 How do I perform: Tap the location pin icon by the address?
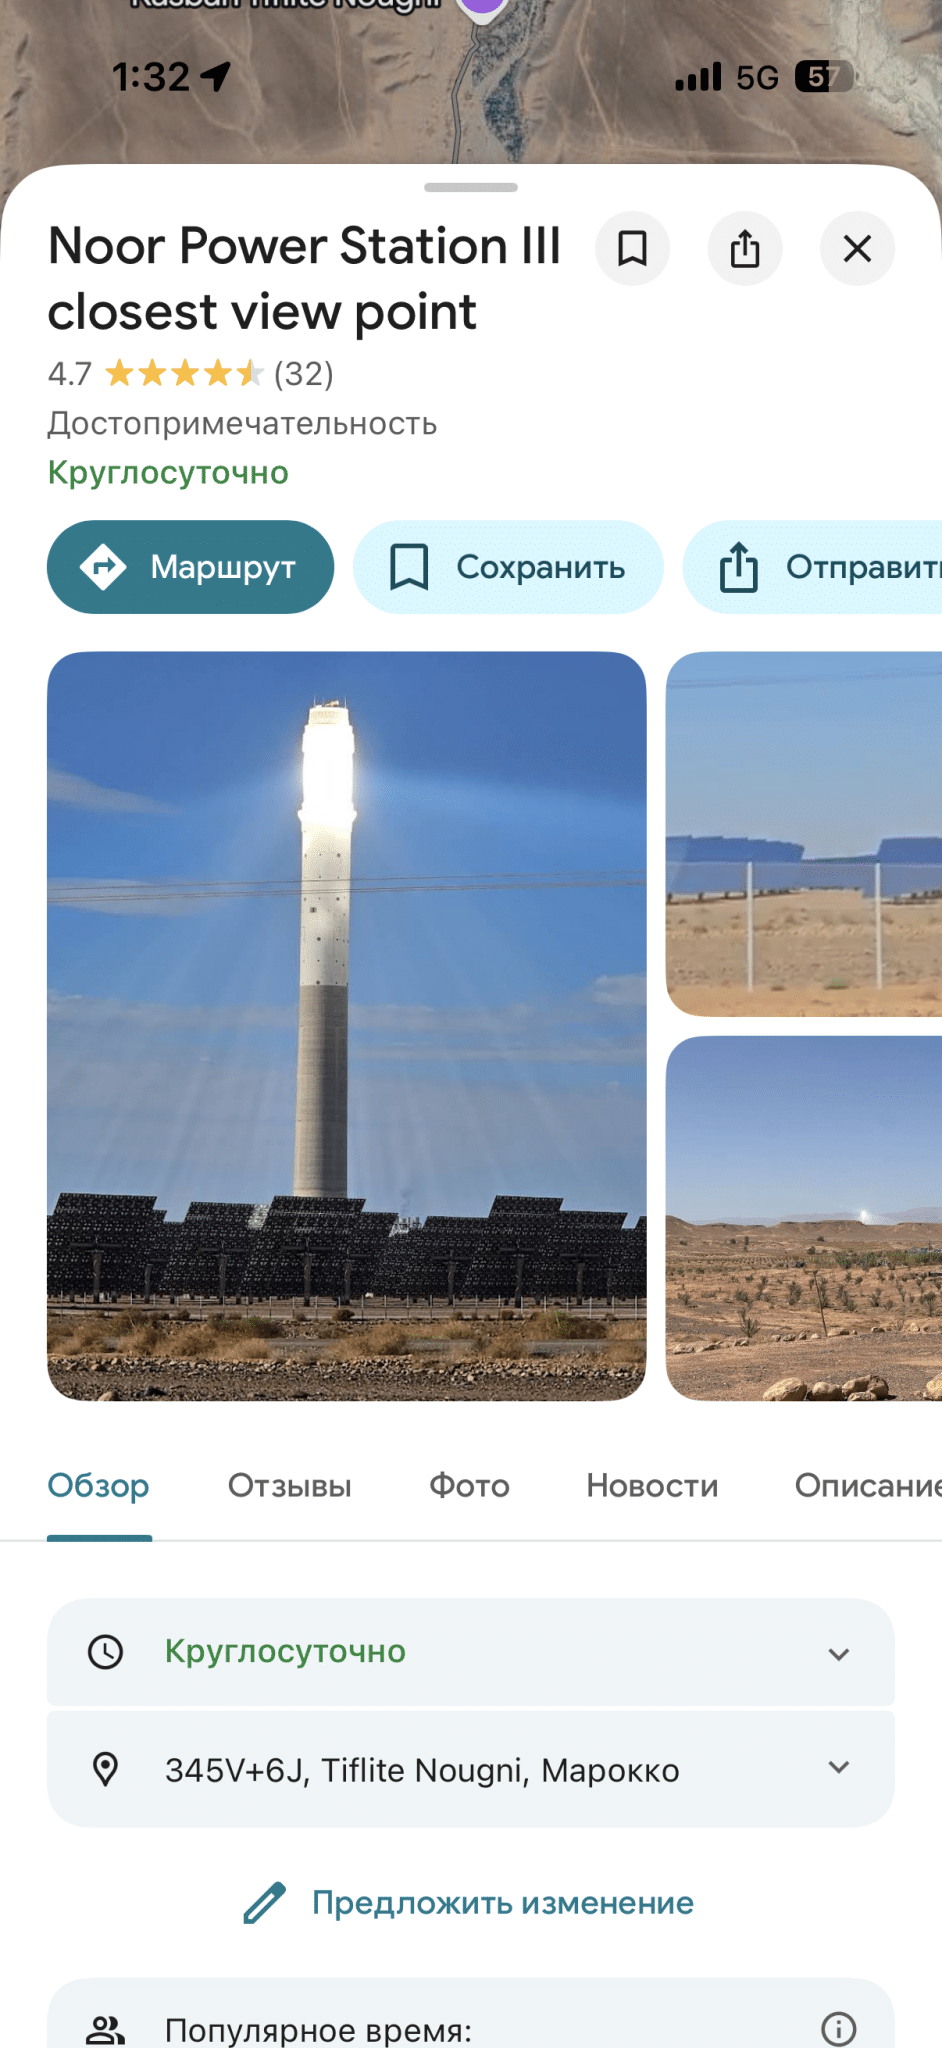click(x=105, y=1769)
